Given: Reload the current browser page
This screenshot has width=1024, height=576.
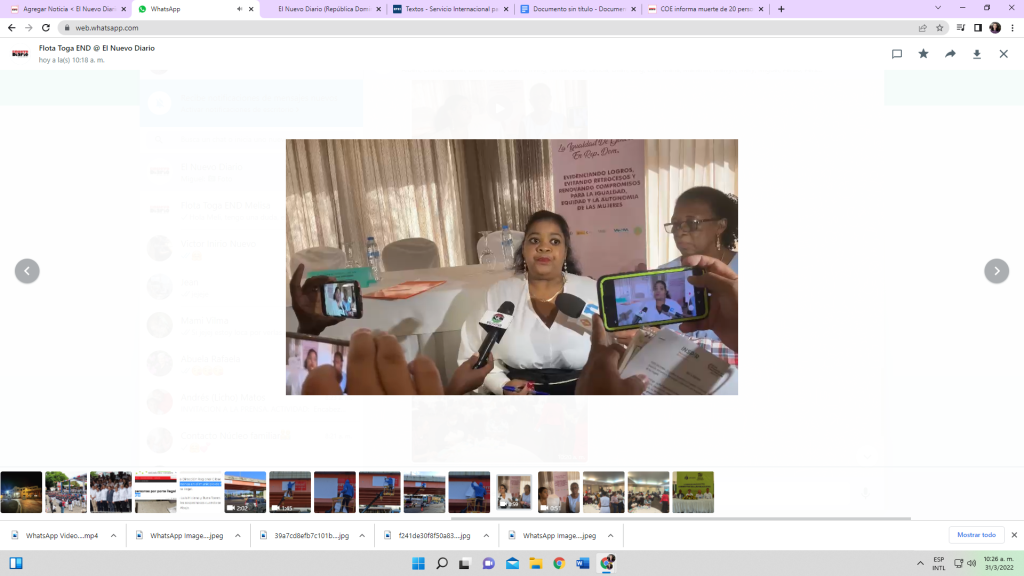Looking at the screenshot, I should point(45,28).
